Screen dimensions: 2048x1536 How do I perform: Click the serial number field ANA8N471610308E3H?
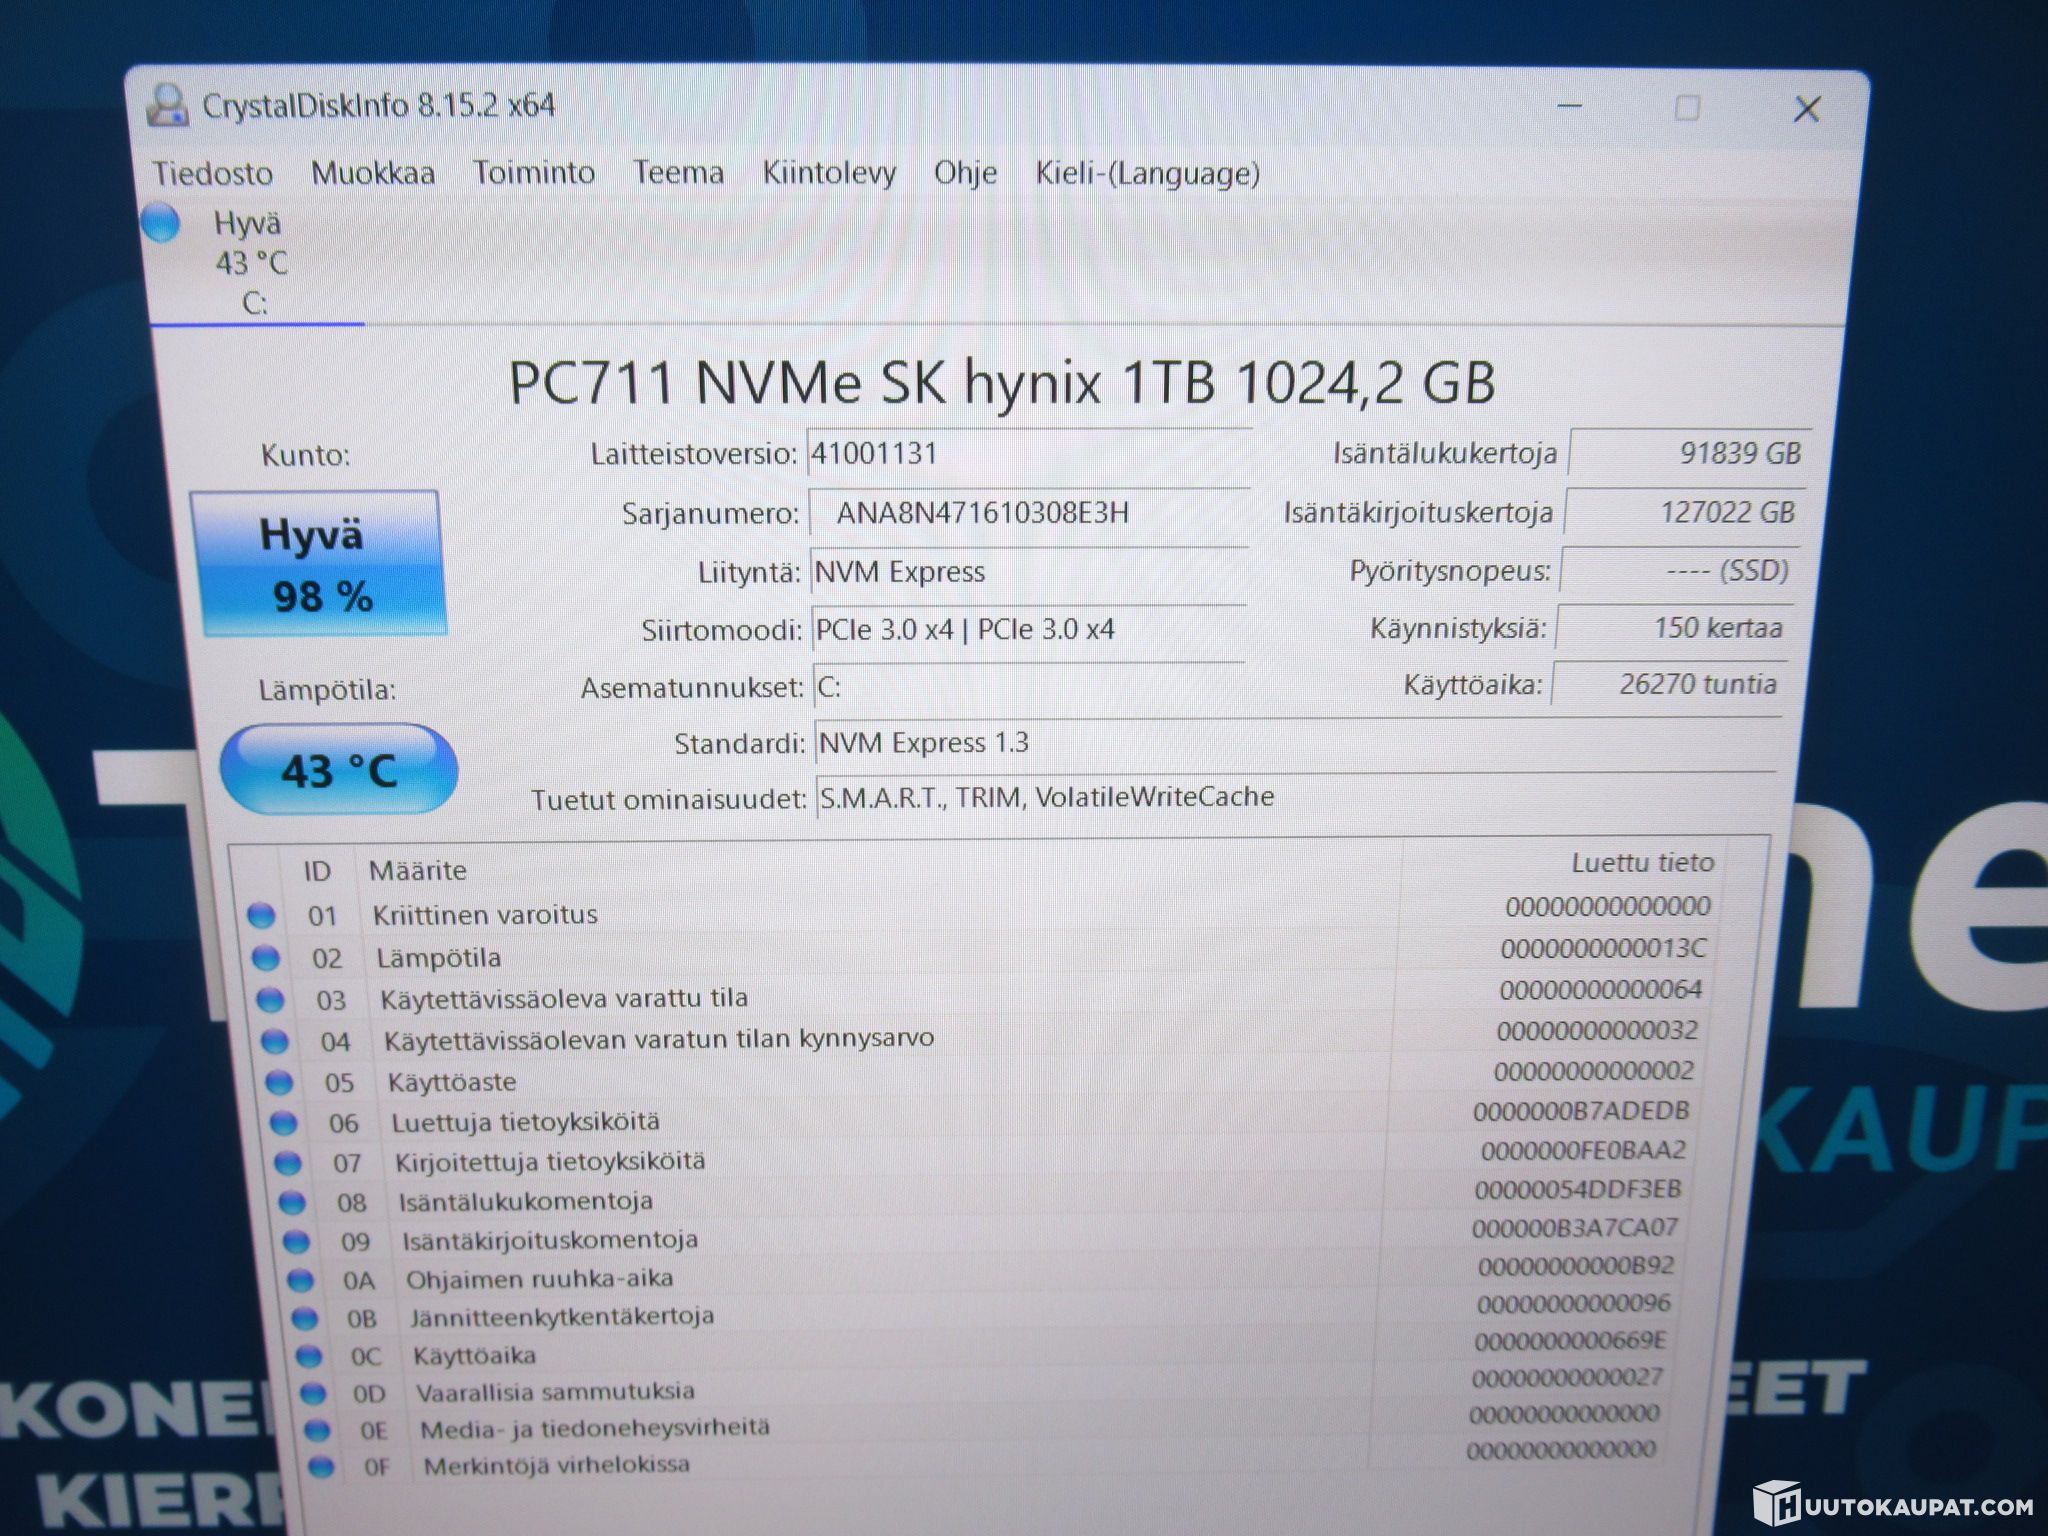coord(1028,513)
